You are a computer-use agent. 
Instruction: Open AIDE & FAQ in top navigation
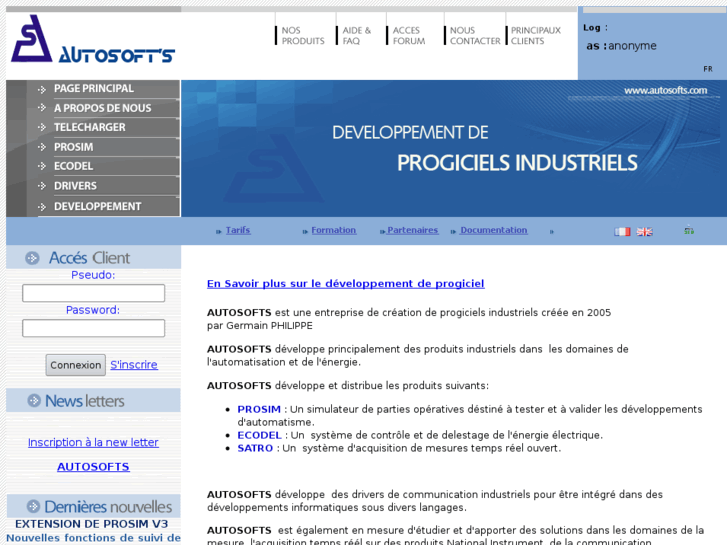pos(357,36)
